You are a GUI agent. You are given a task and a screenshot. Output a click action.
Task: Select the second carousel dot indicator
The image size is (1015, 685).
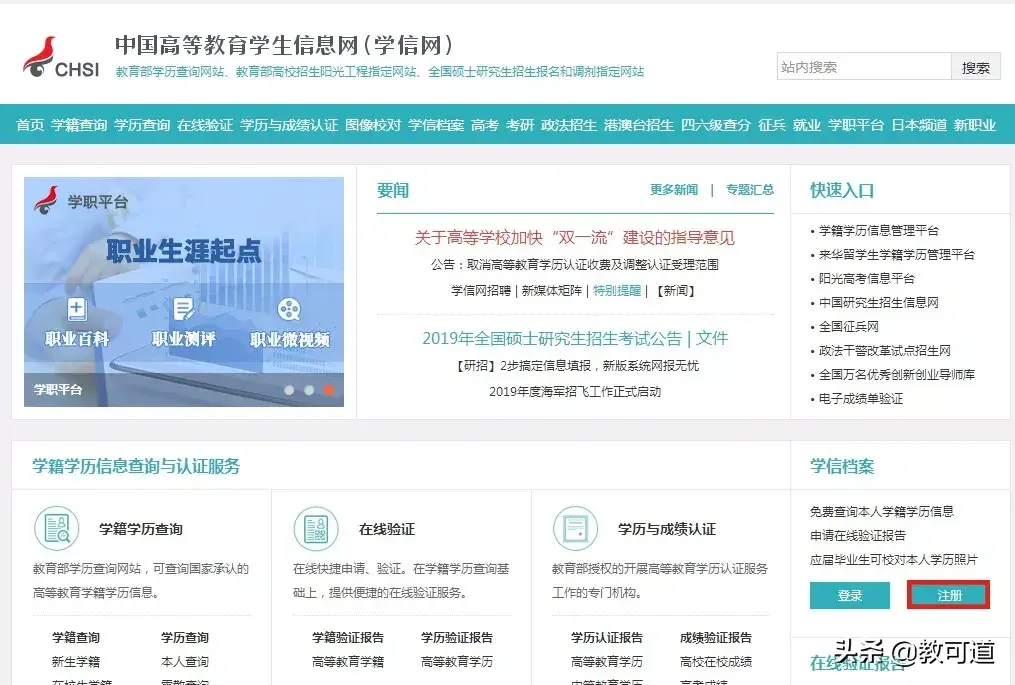309,390
